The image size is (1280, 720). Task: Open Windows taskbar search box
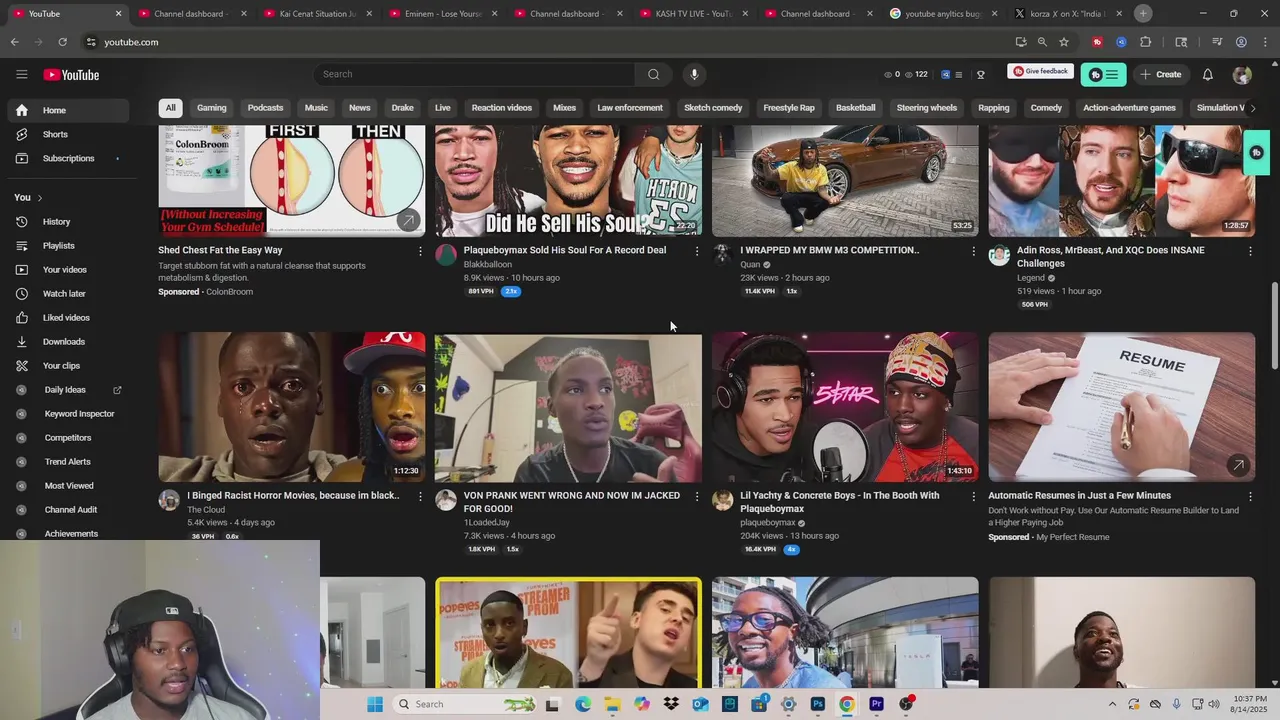463,704
